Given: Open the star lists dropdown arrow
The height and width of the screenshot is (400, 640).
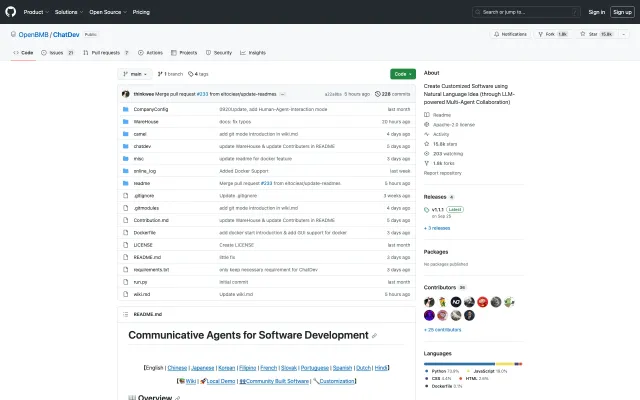Looking at the screenshot, I should (x=623, y=34).
